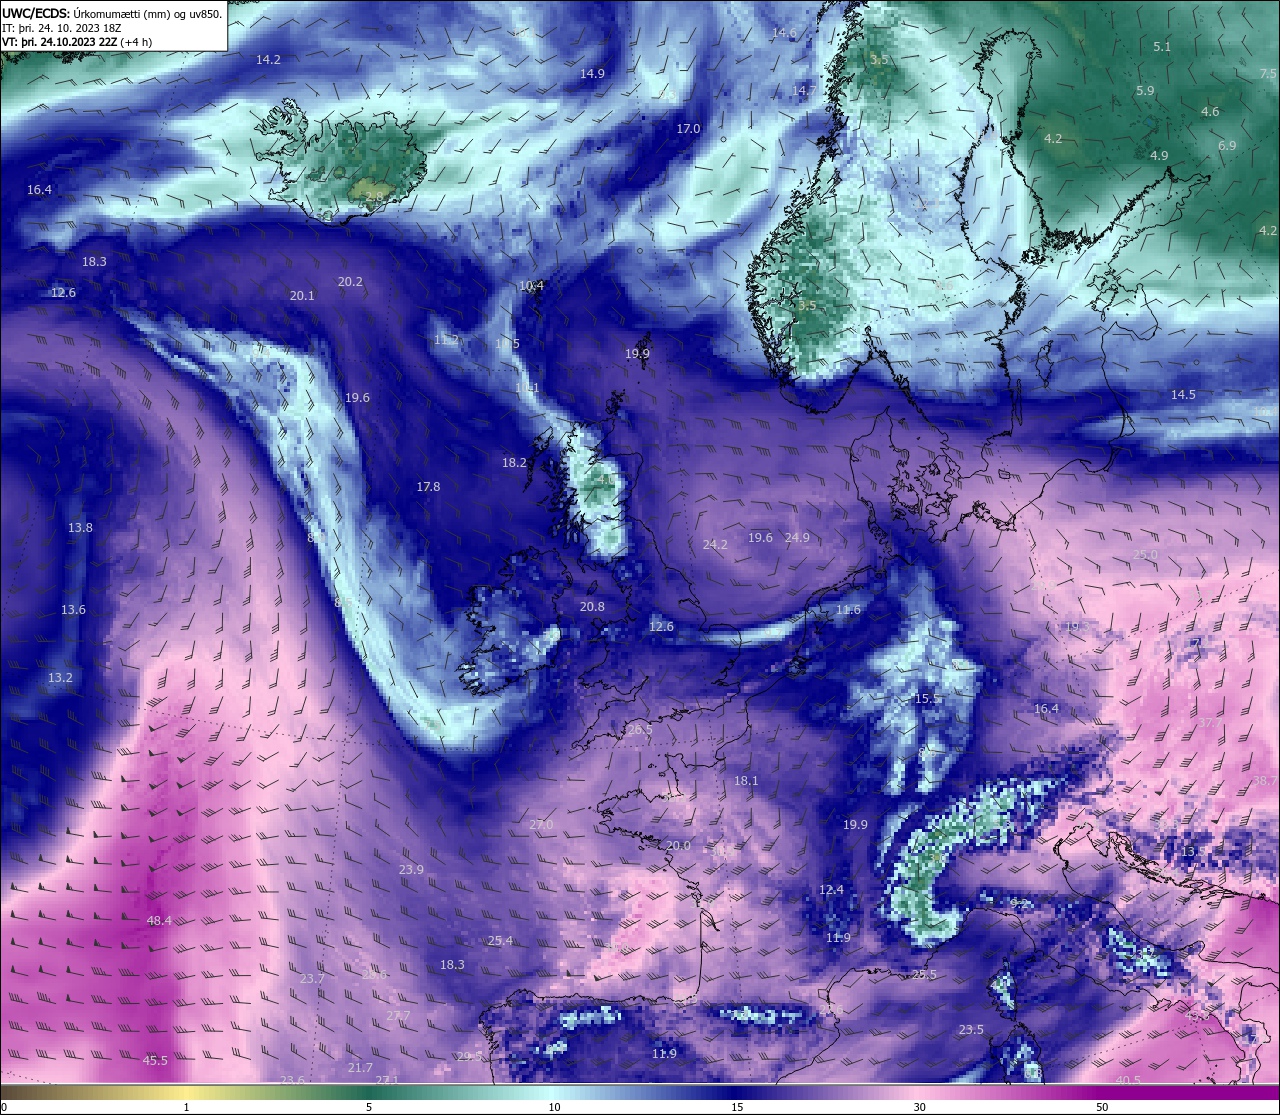Click the 18.2 value west of Scotland

[x=514, y=463]
